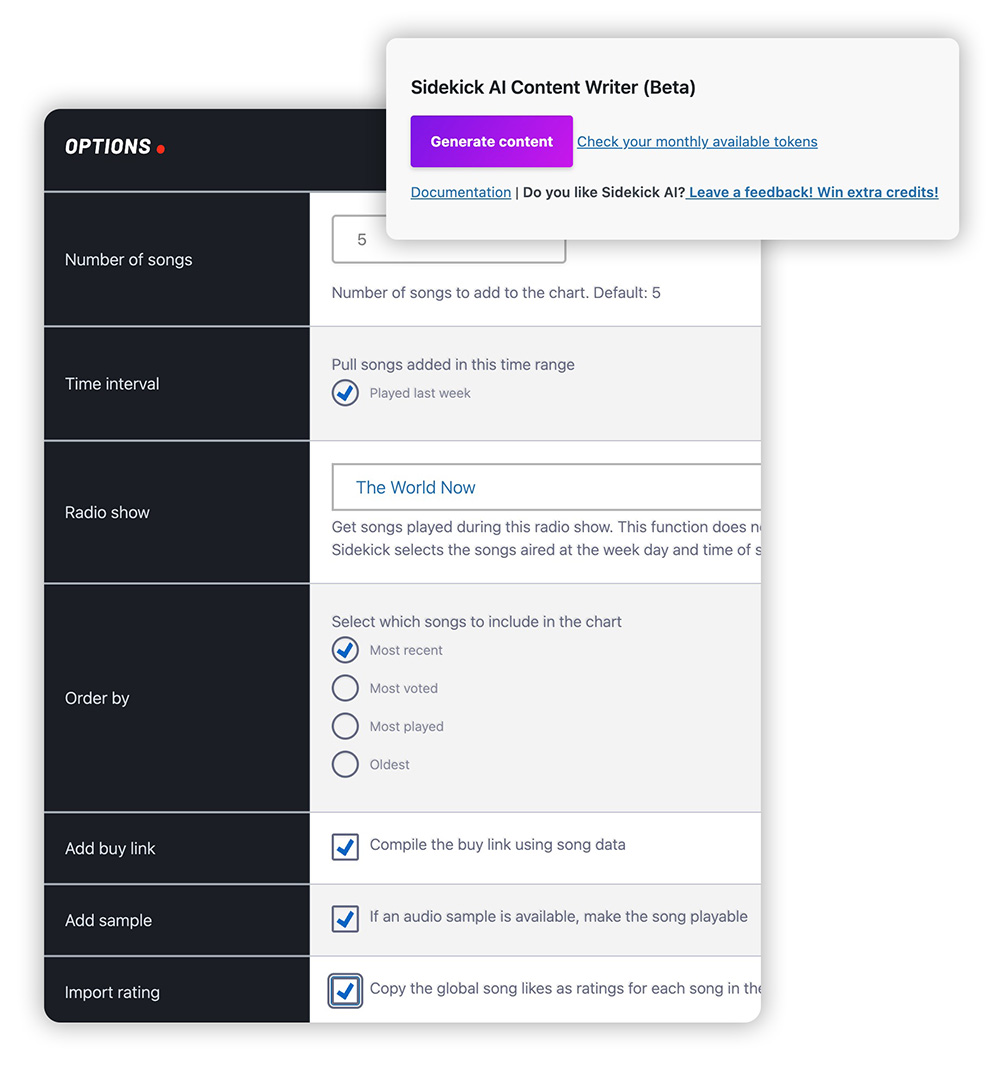The height and width of the screenshot is (1077, 1000).
Task: Click the red dot beside OPTIONS
Action: click(161, 149)
